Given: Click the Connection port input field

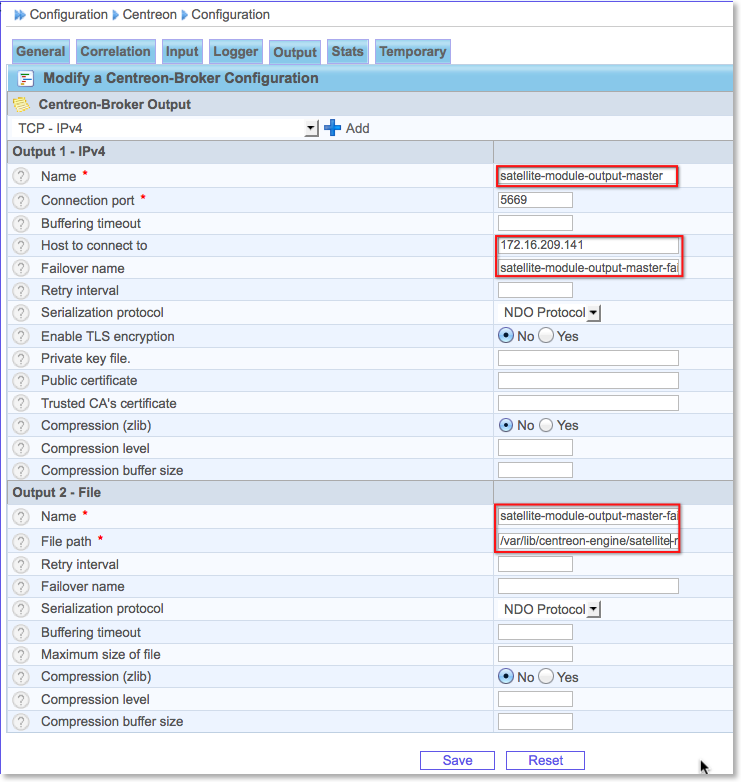Looking at the screenshot, I should pos(535,200).
